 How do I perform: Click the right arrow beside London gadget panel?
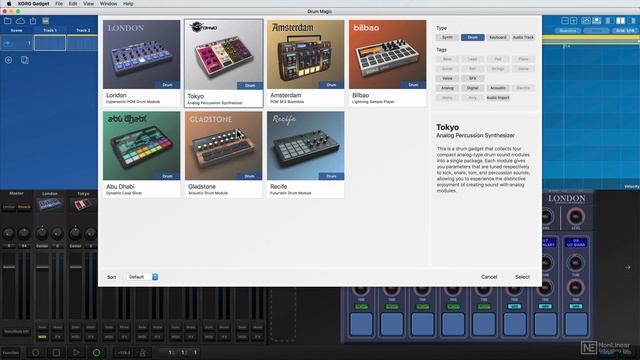click(x=628, y=267)
